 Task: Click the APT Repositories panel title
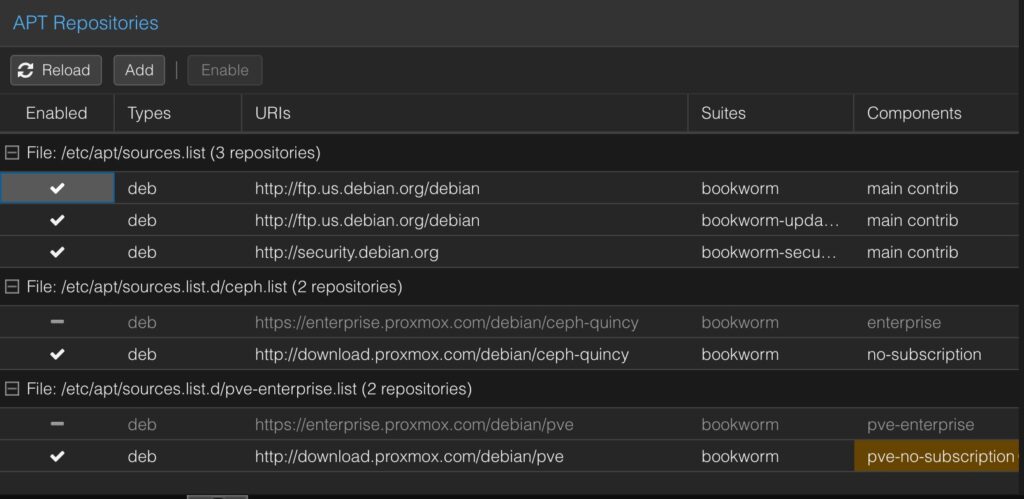click(x=86, y=23)
